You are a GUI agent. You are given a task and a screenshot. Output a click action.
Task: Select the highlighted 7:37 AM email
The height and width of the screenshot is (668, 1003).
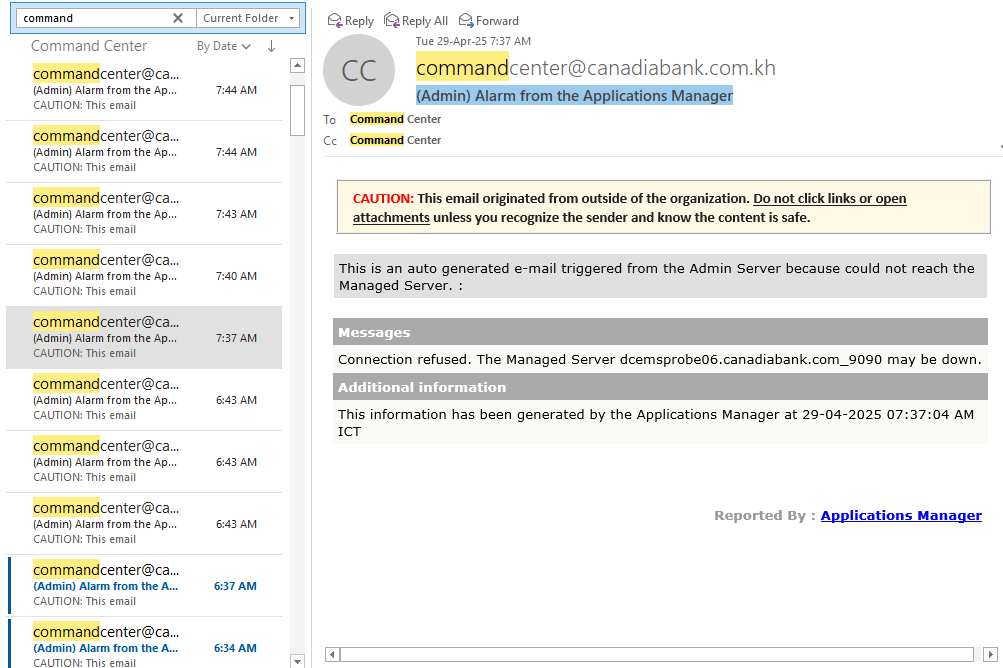(145, 338)
